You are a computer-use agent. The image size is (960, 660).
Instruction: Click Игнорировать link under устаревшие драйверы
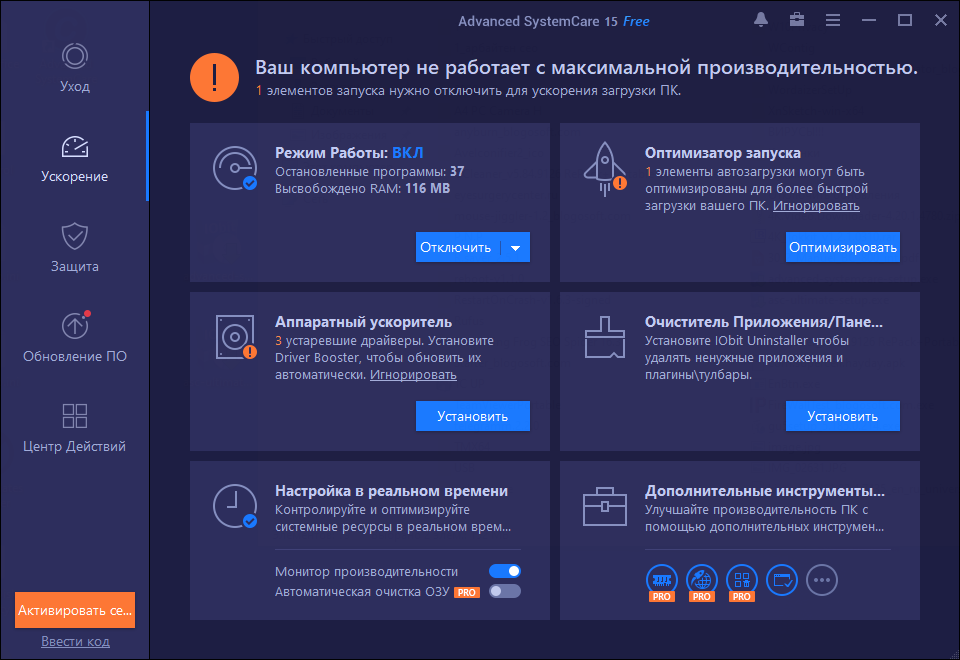coord(413,375)
